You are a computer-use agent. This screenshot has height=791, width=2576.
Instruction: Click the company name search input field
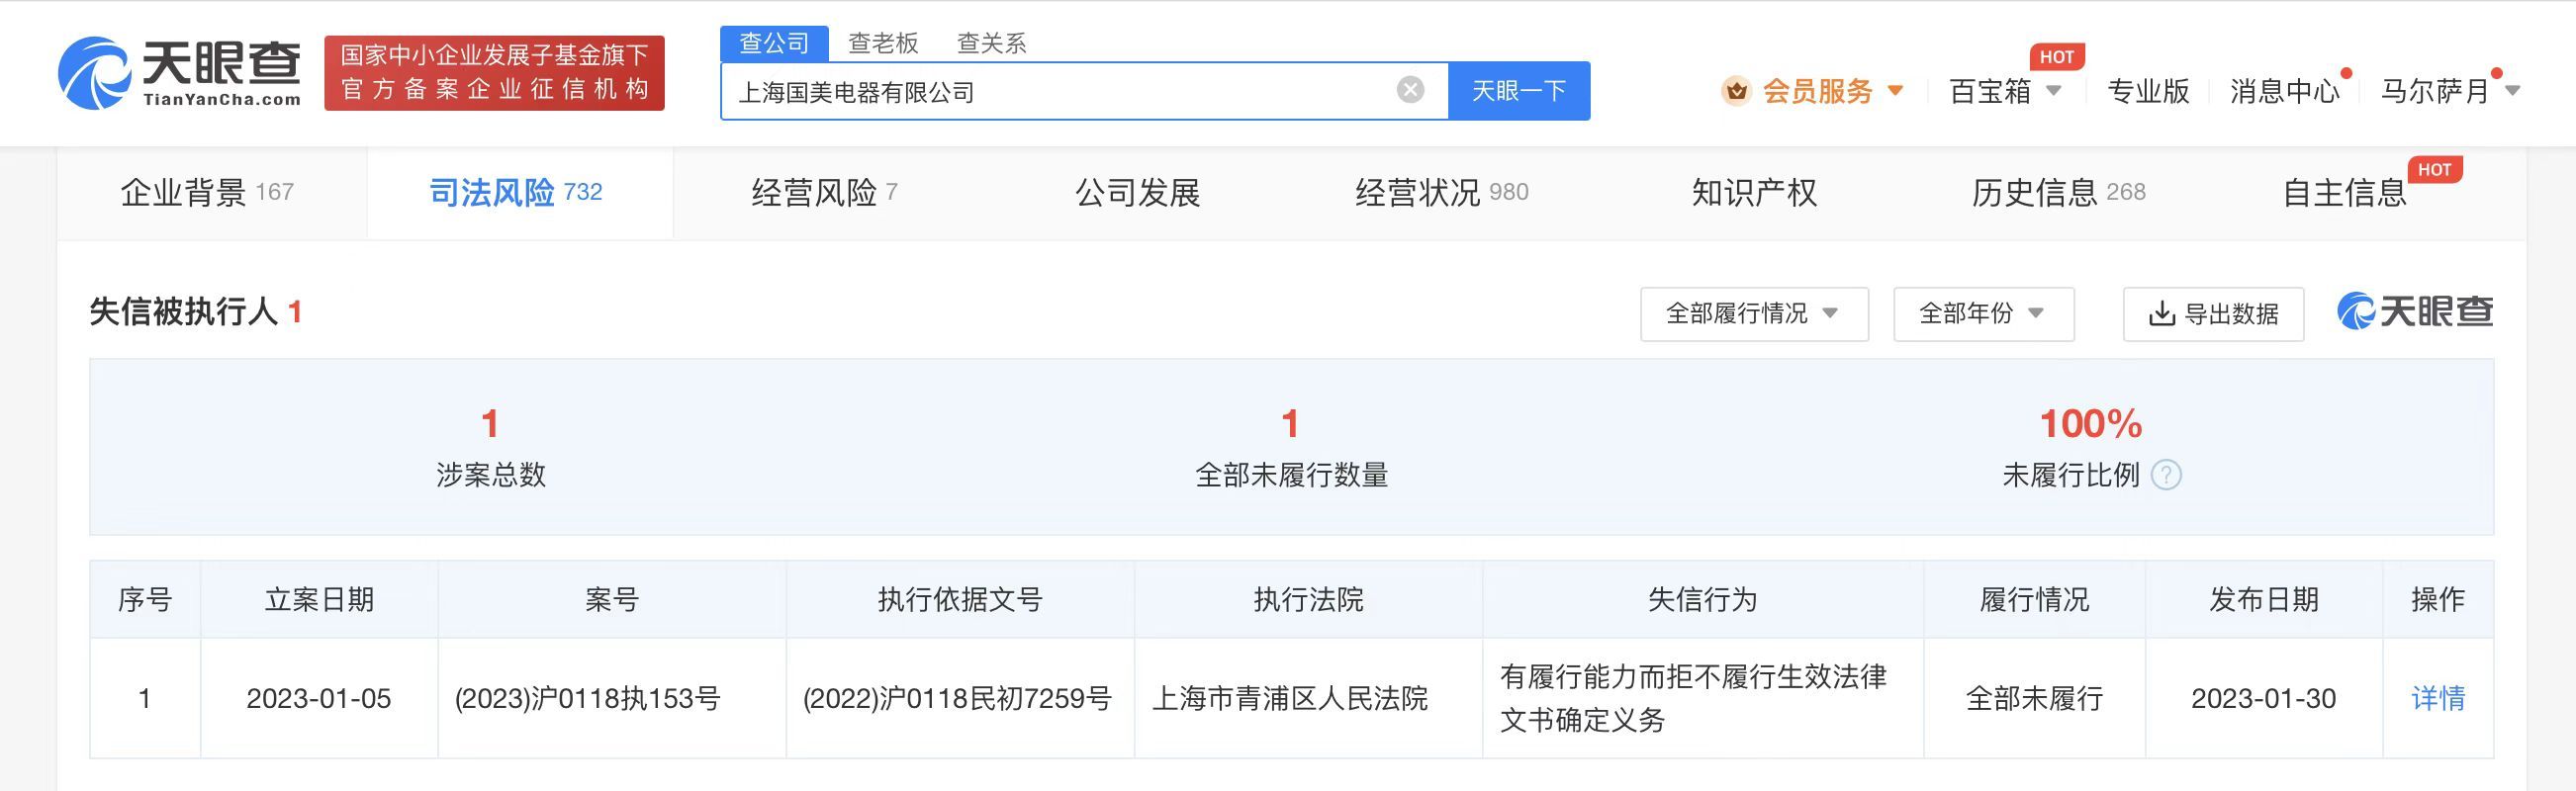[1050, 92]
